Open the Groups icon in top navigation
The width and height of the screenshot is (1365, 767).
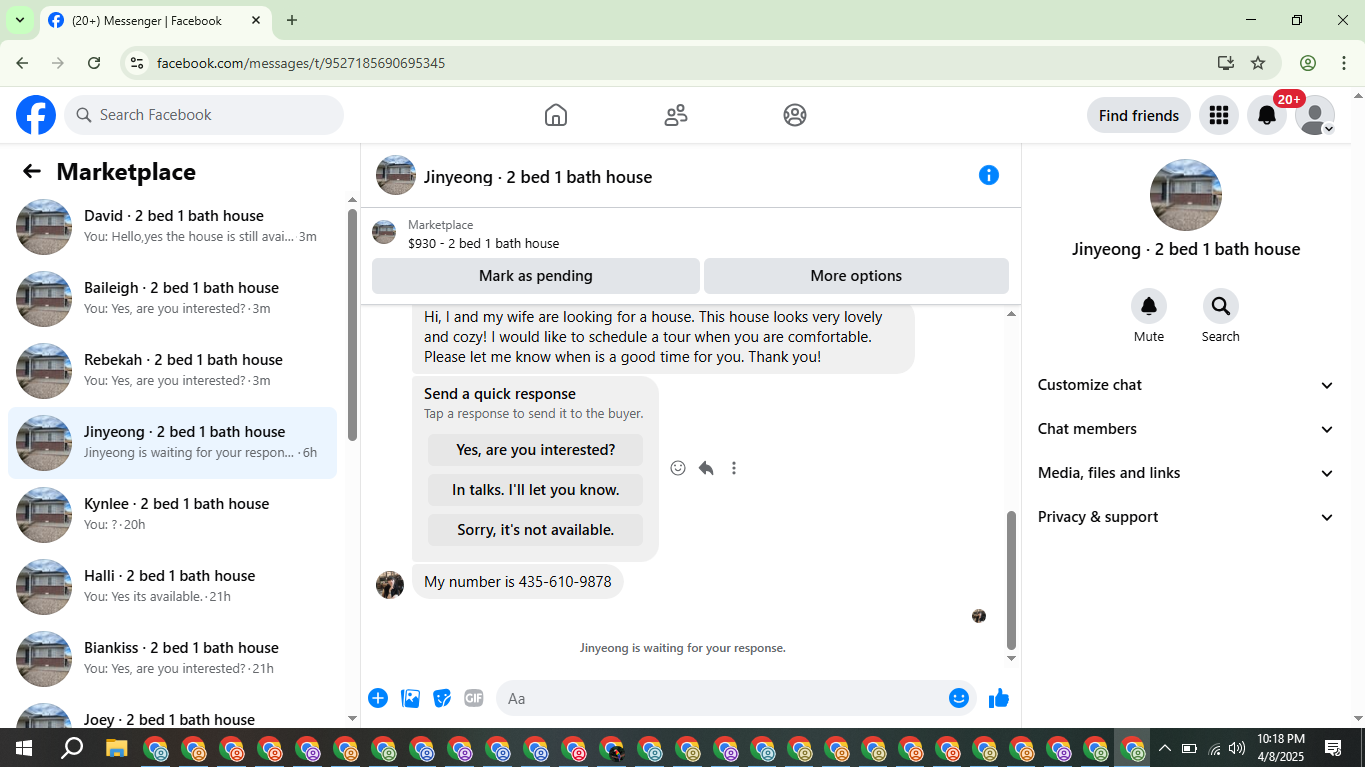(795, 115)
